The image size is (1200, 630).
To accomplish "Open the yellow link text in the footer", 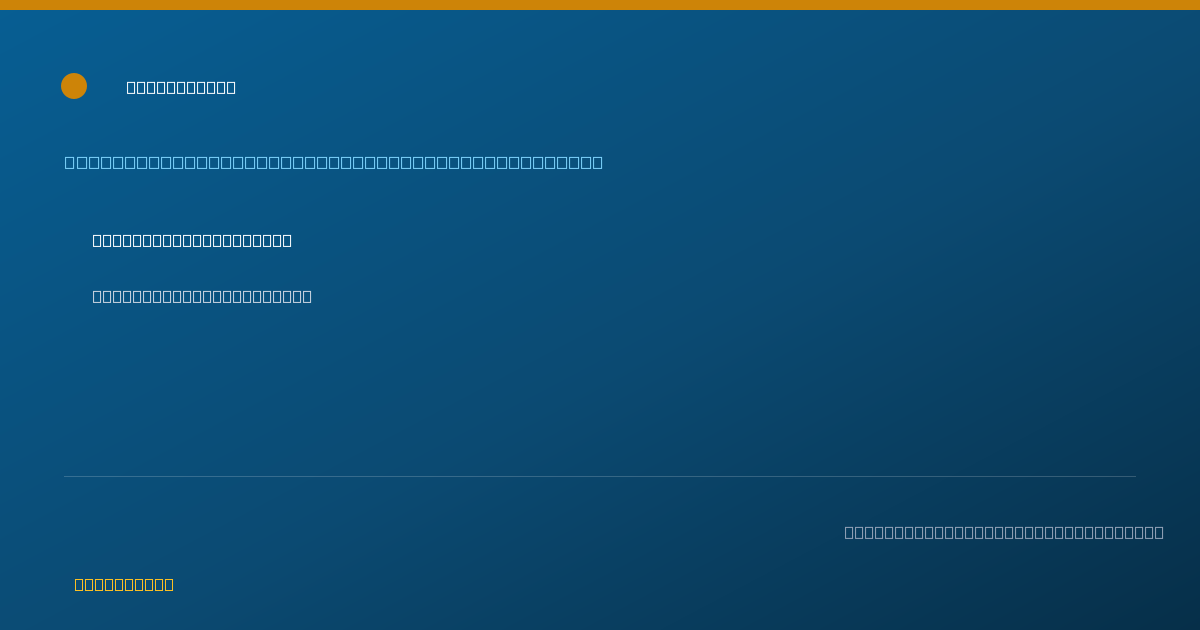I will [124, 584].
